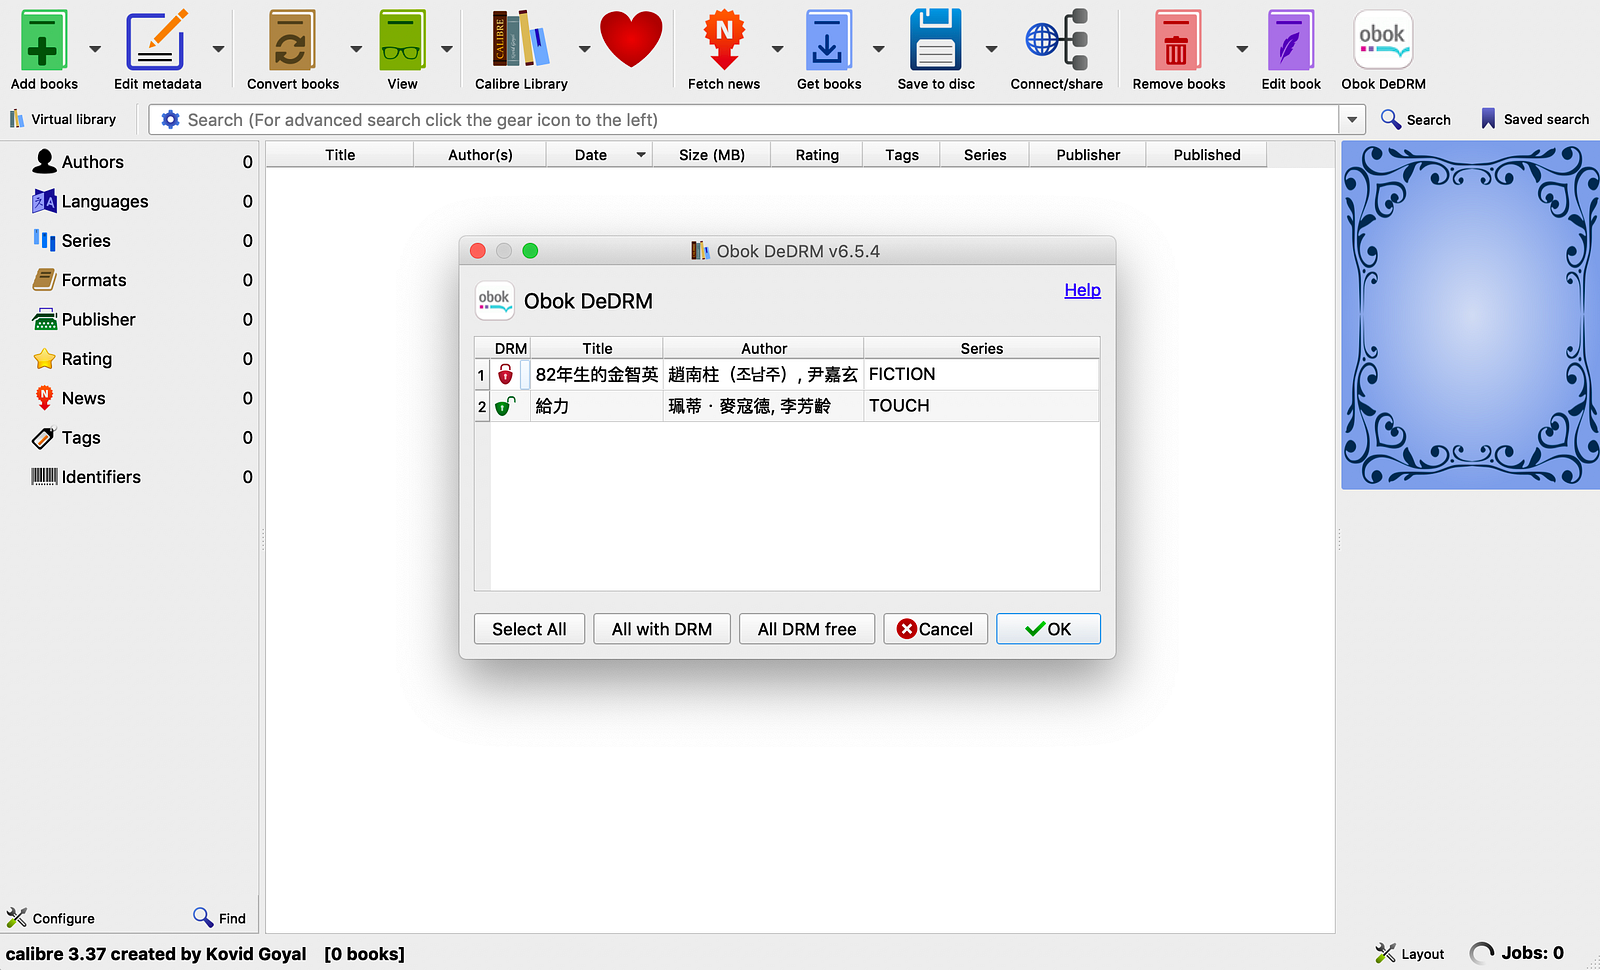This screenshot has width=1600, height=970.
Task: Click the All with DRM button
Action: [662, 629]
